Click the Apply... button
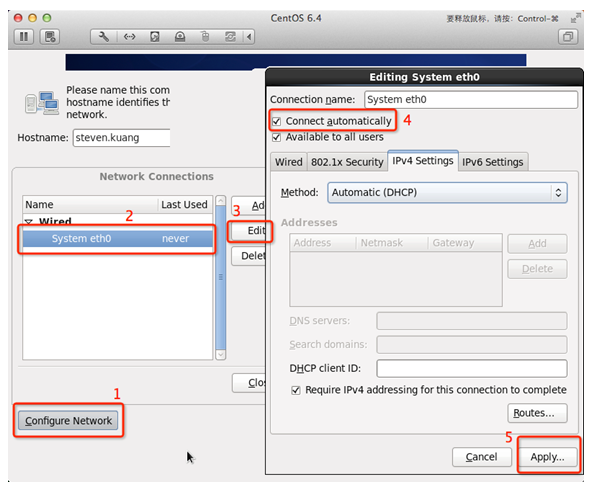 [547, 457]
